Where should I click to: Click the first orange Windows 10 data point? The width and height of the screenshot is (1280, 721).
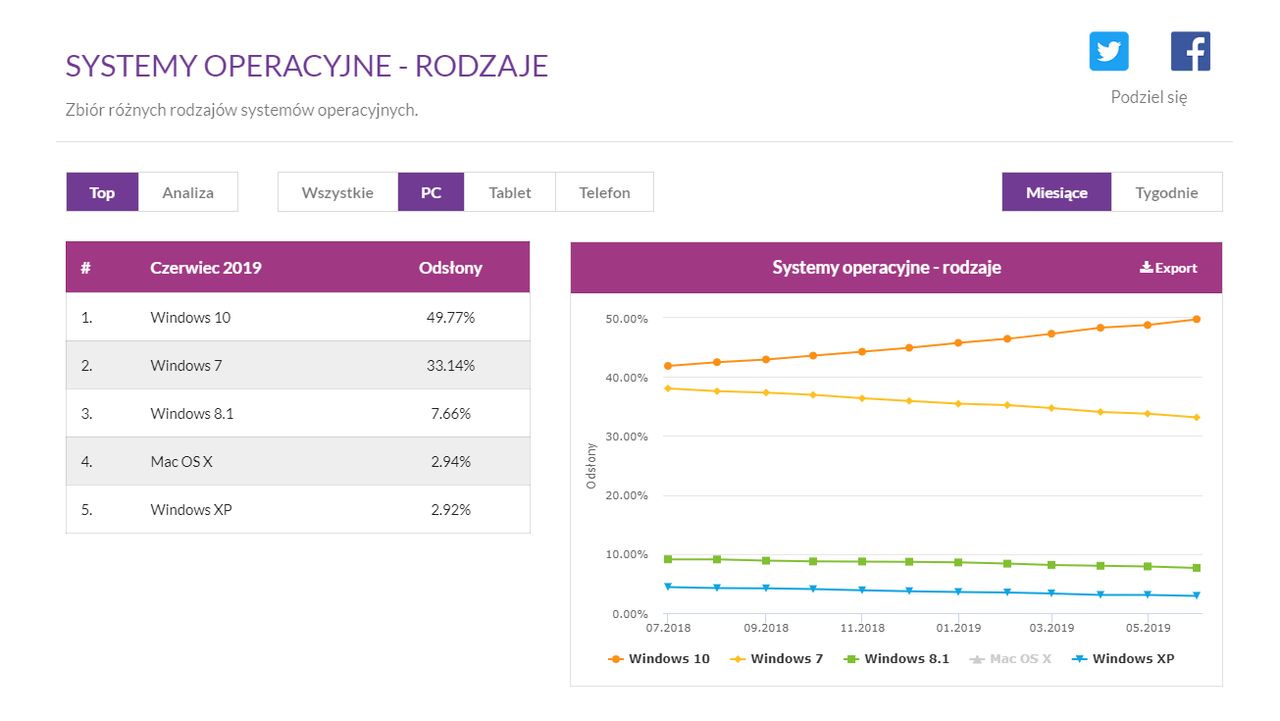[x=667, y=366]
